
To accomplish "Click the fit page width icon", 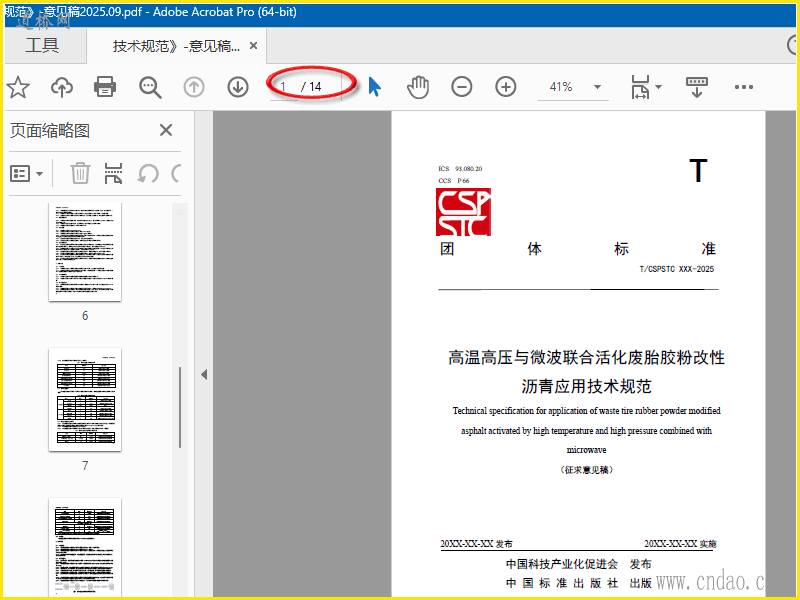I will [640, 87].
